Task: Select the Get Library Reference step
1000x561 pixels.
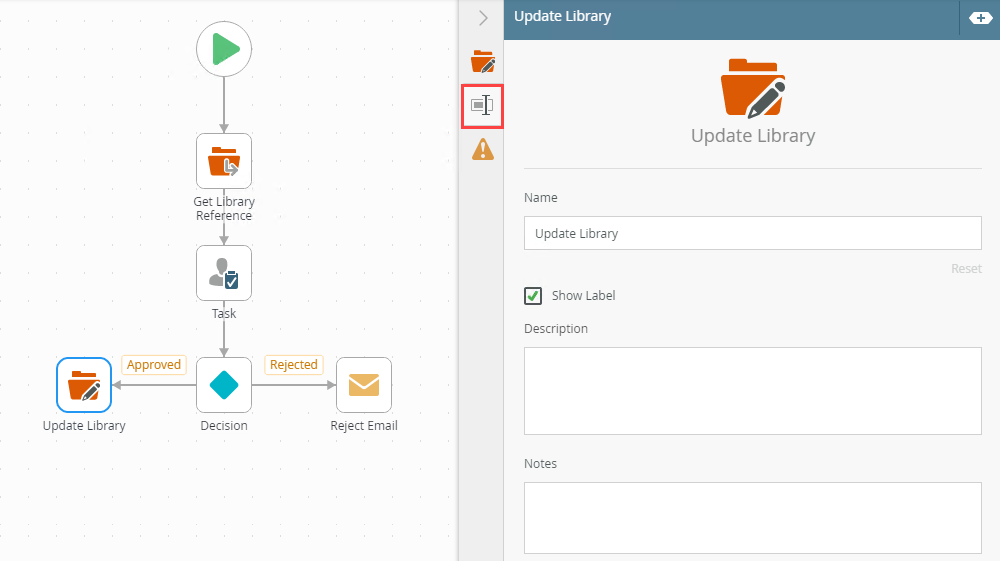Action: point(224,161)
